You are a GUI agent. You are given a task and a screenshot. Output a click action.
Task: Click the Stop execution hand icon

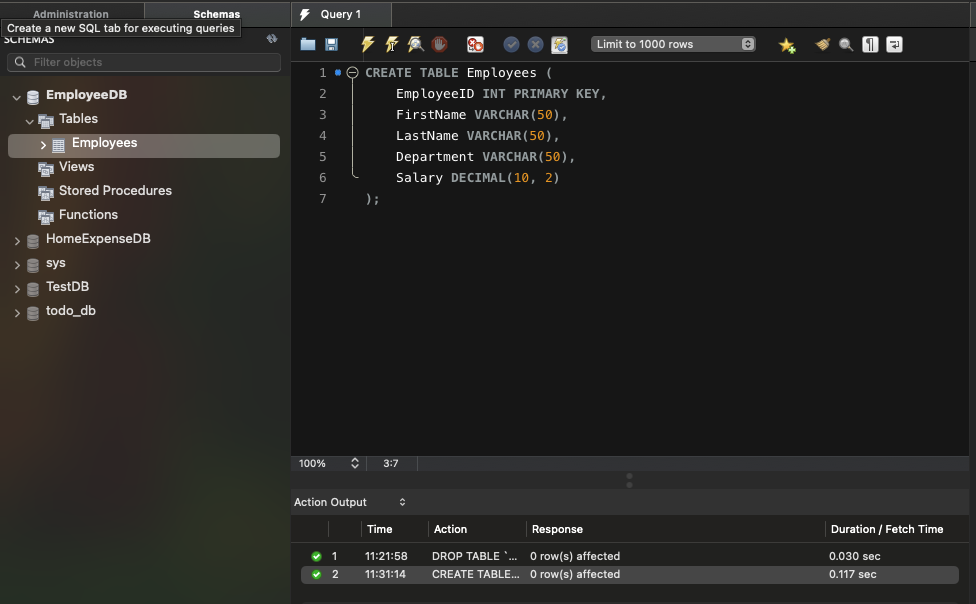pos(440,45)
